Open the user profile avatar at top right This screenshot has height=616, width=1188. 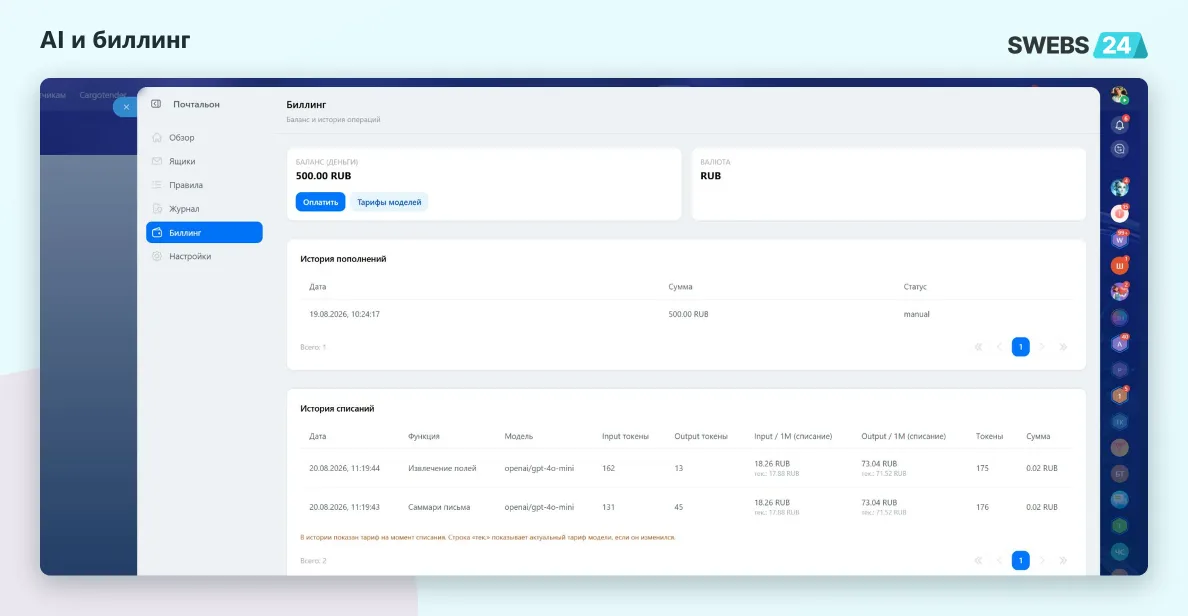[1119, 95]
